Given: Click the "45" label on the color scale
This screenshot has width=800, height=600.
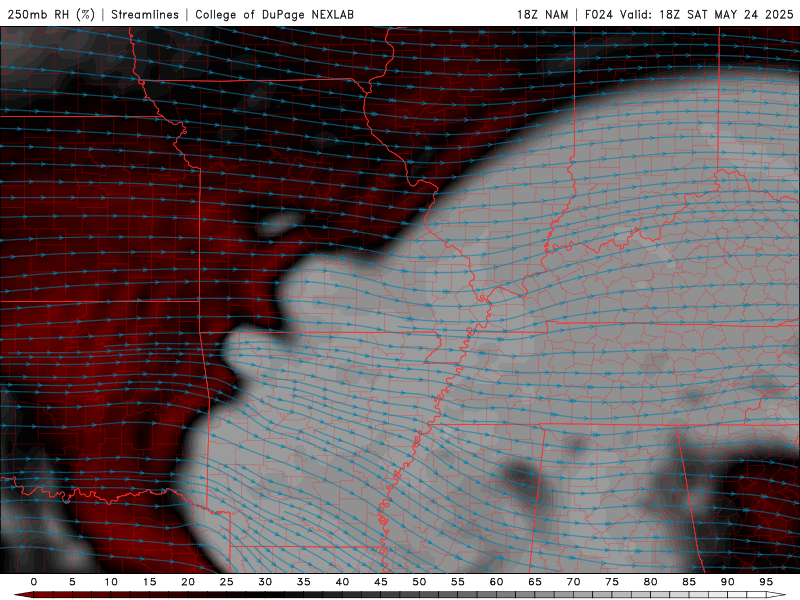Looking at the screenshot, I should pos(381,582).
